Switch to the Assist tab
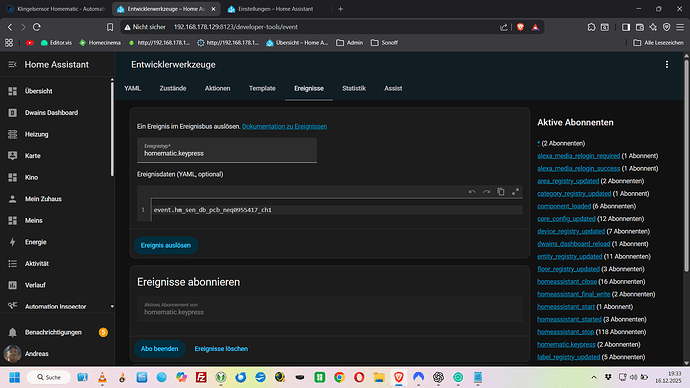 tap(393, 88)
